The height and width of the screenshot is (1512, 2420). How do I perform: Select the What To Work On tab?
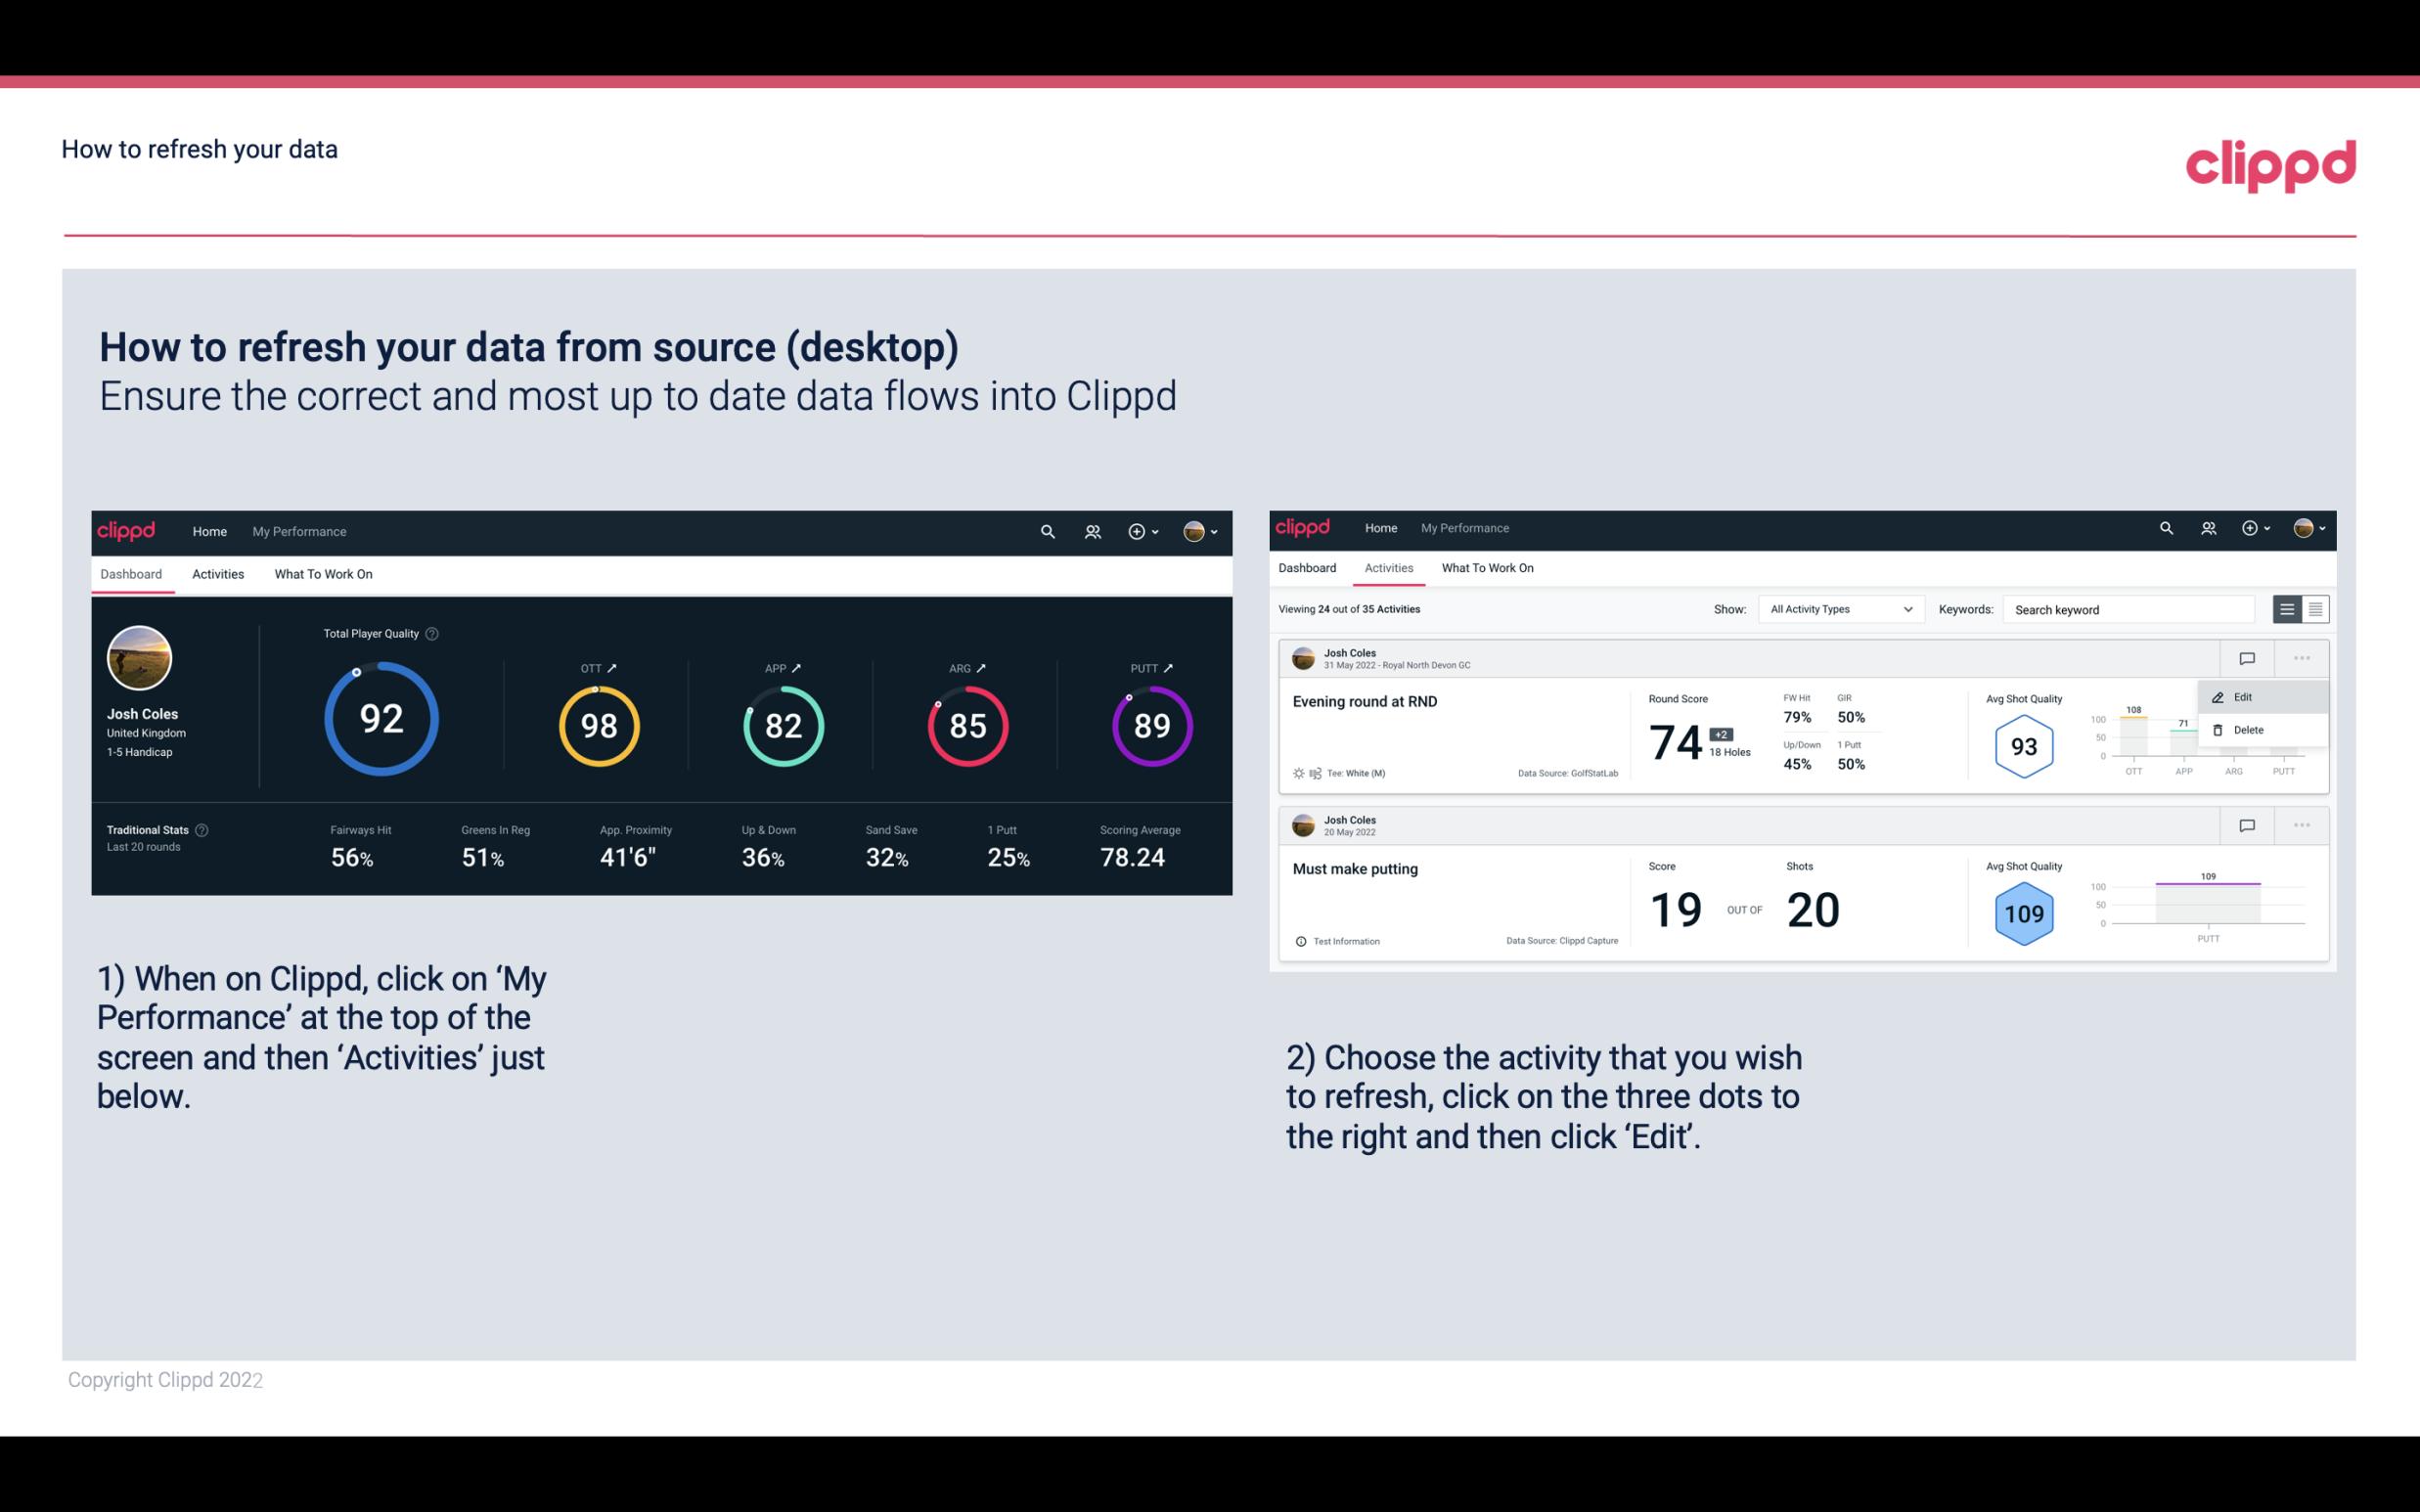point(323,573)
